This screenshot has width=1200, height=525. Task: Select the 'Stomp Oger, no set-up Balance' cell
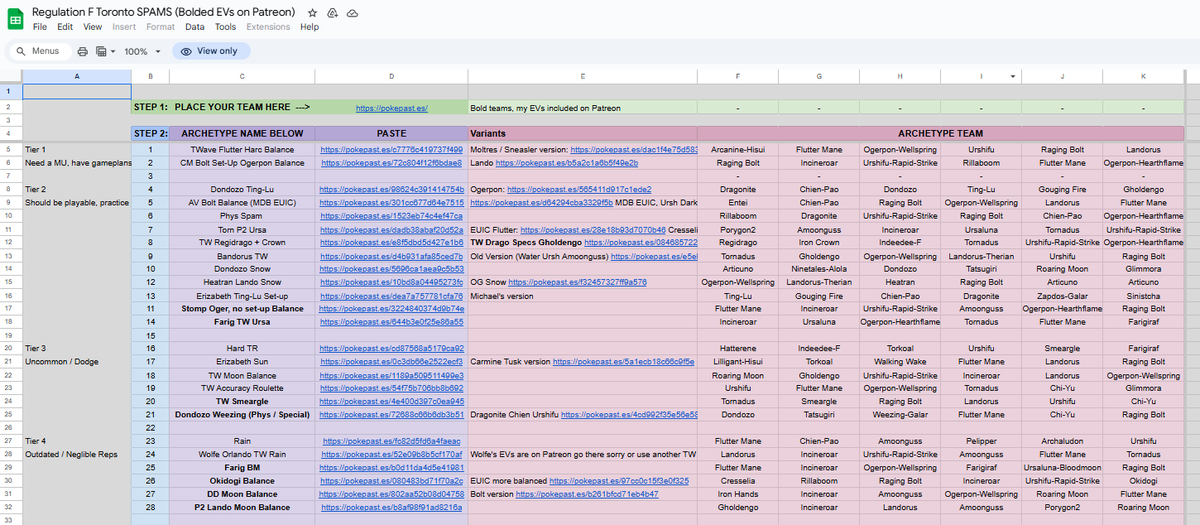242,308
